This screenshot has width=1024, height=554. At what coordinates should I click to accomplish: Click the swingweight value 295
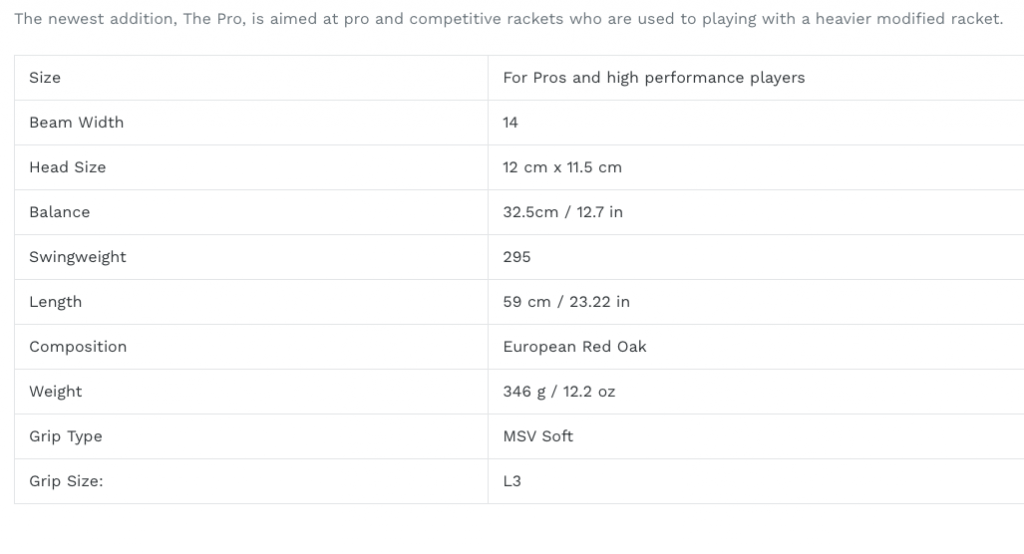click(517, 257)
